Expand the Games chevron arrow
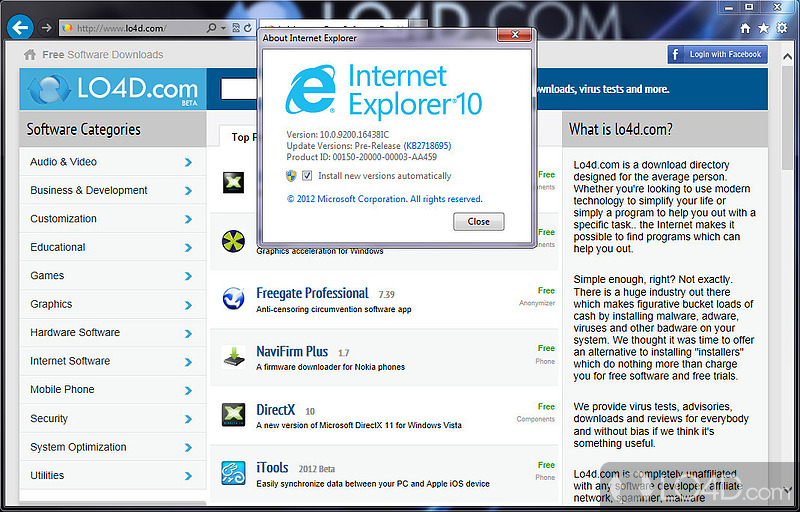Viewport: 800px width, 512px height. tap(188, 276)
